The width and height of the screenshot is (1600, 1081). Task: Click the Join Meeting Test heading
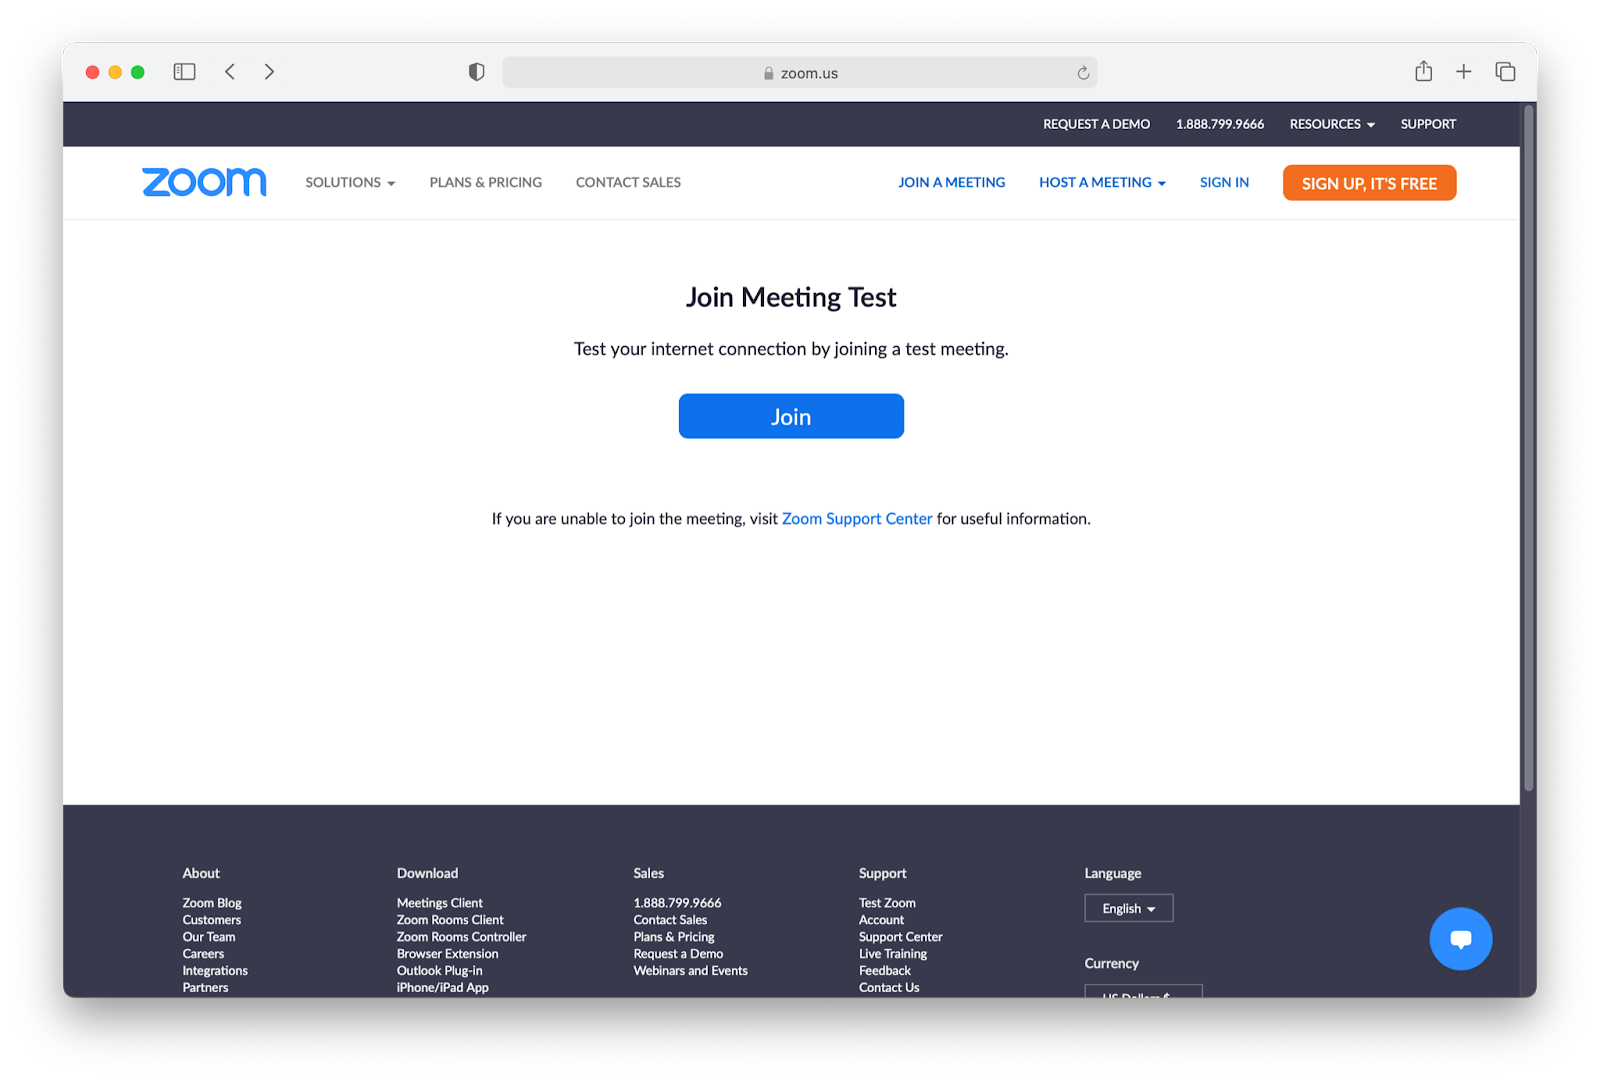pyautogui.click(x=791, y=297)
